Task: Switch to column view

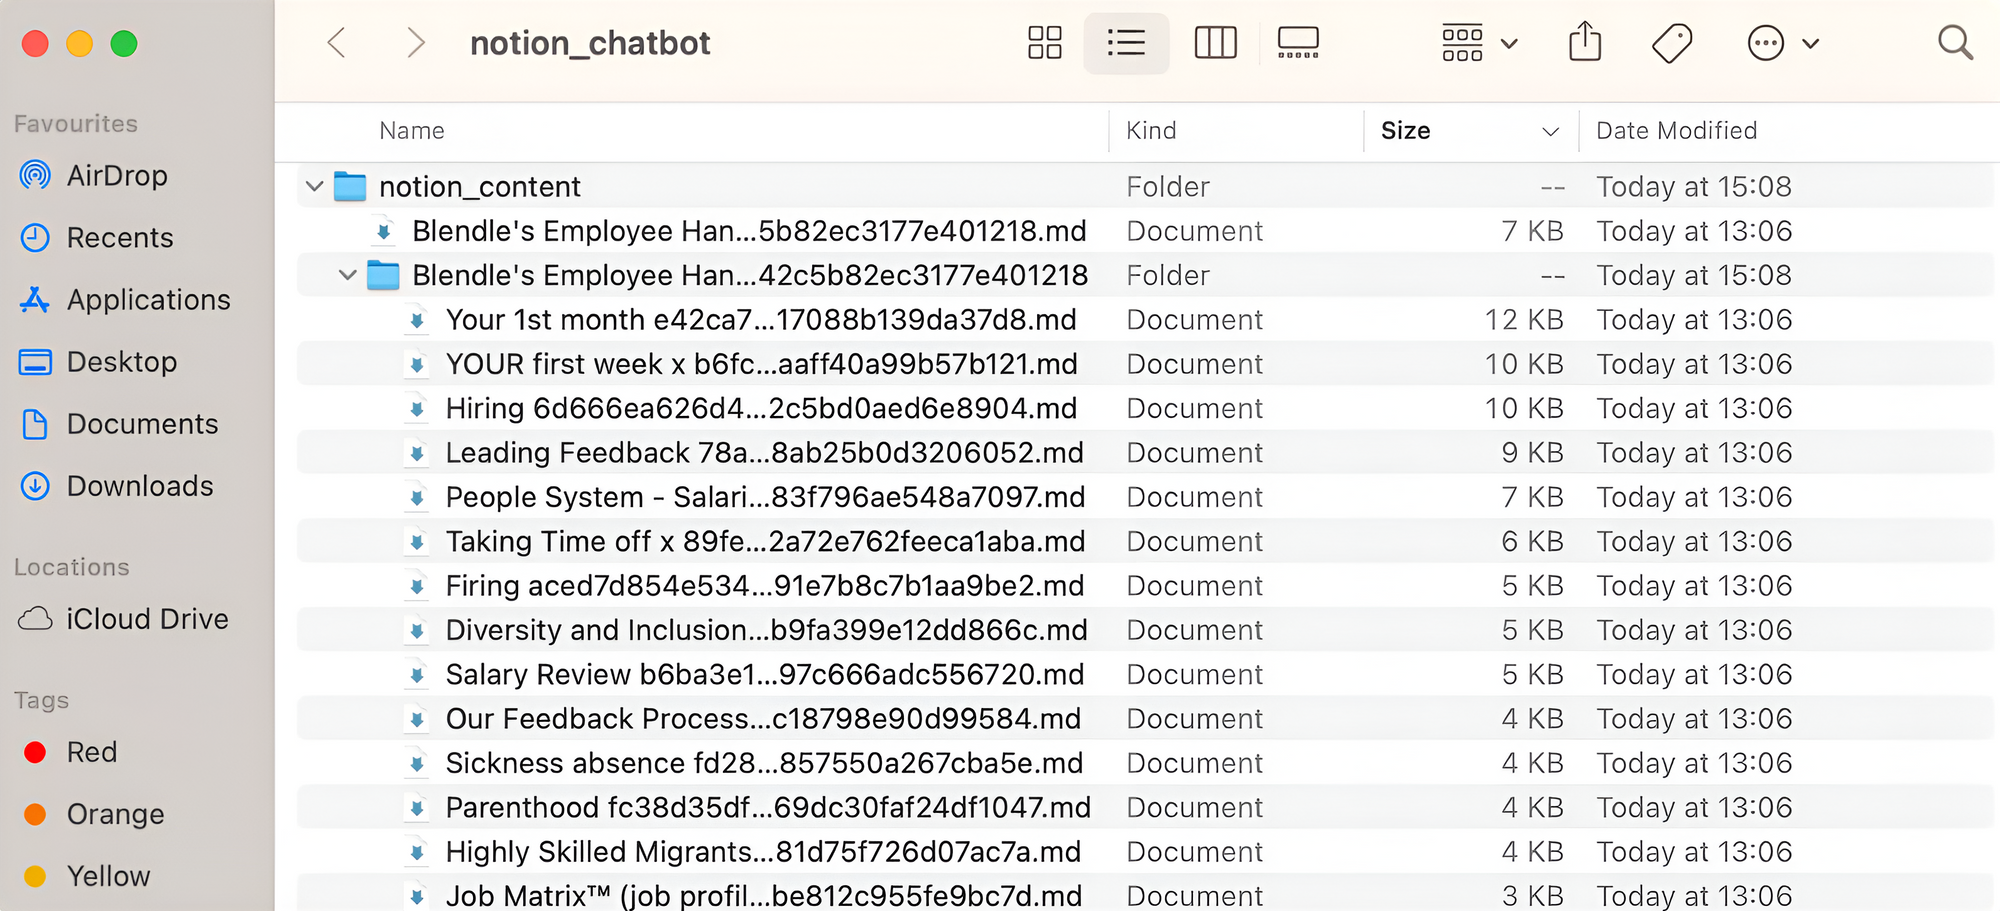Action: coord(1215,42)
